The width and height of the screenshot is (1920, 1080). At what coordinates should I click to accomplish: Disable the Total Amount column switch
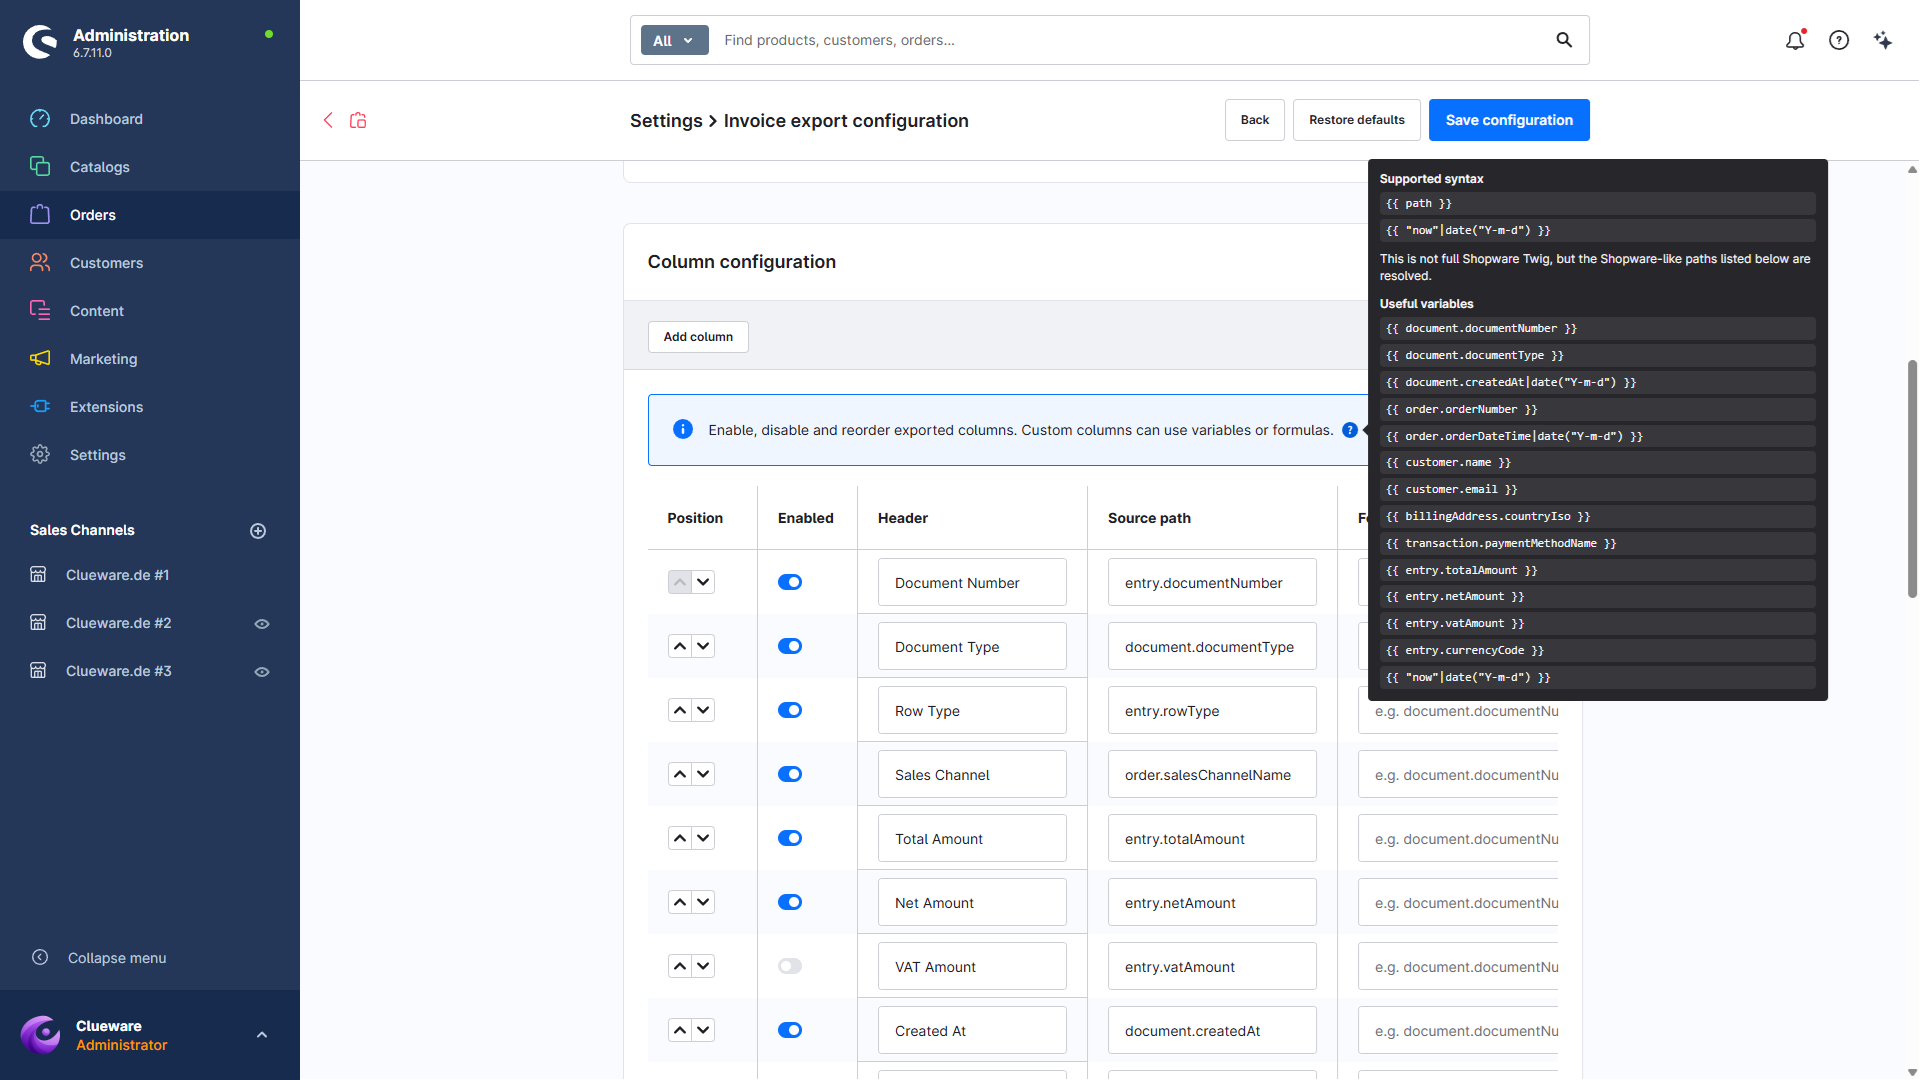[x=790, y=838]
